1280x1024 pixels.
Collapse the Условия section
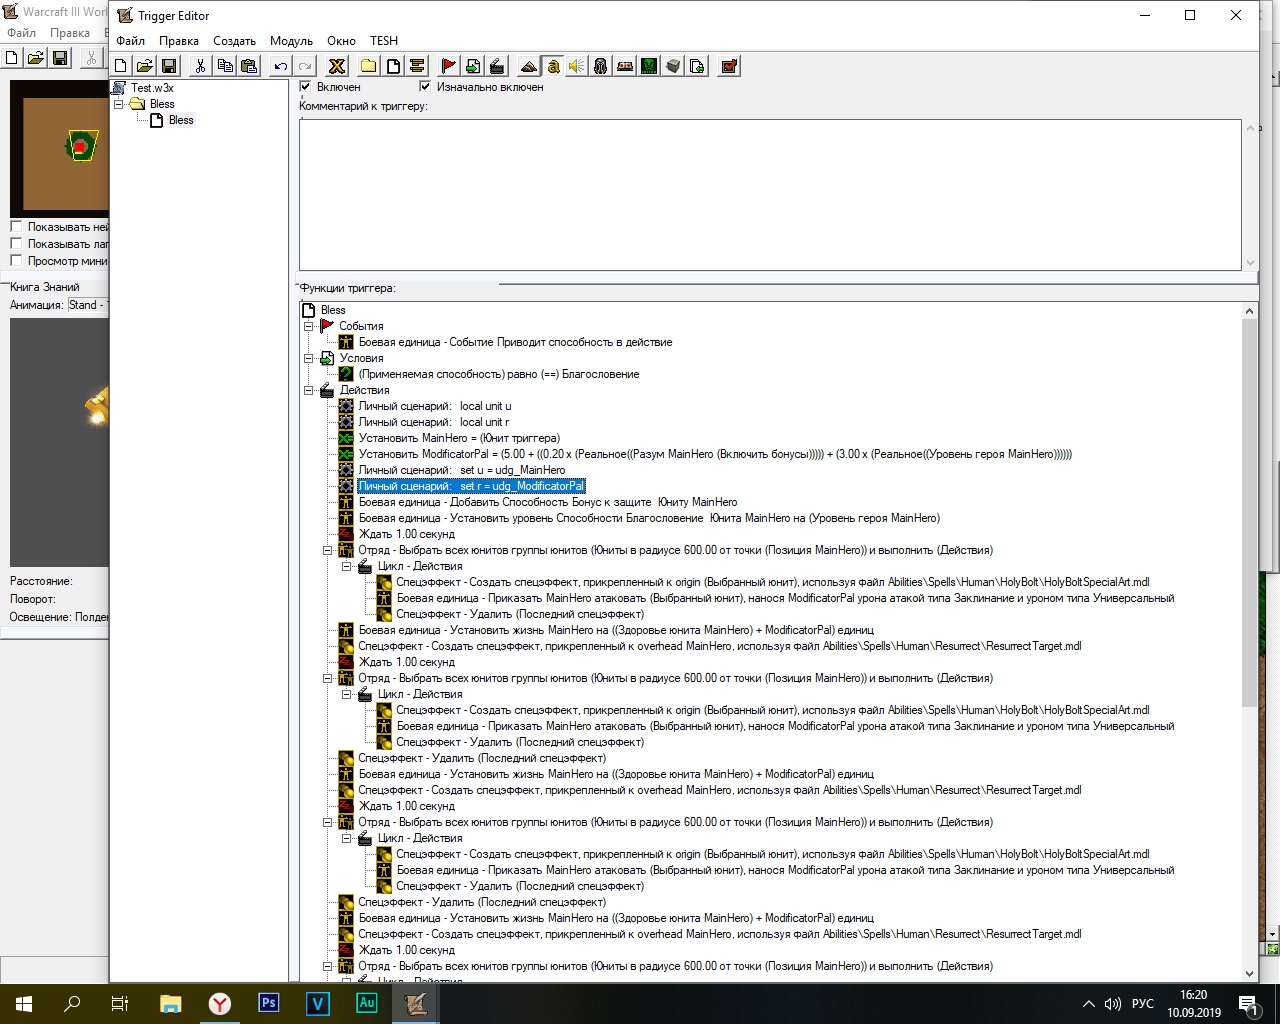tap(309, 358)
